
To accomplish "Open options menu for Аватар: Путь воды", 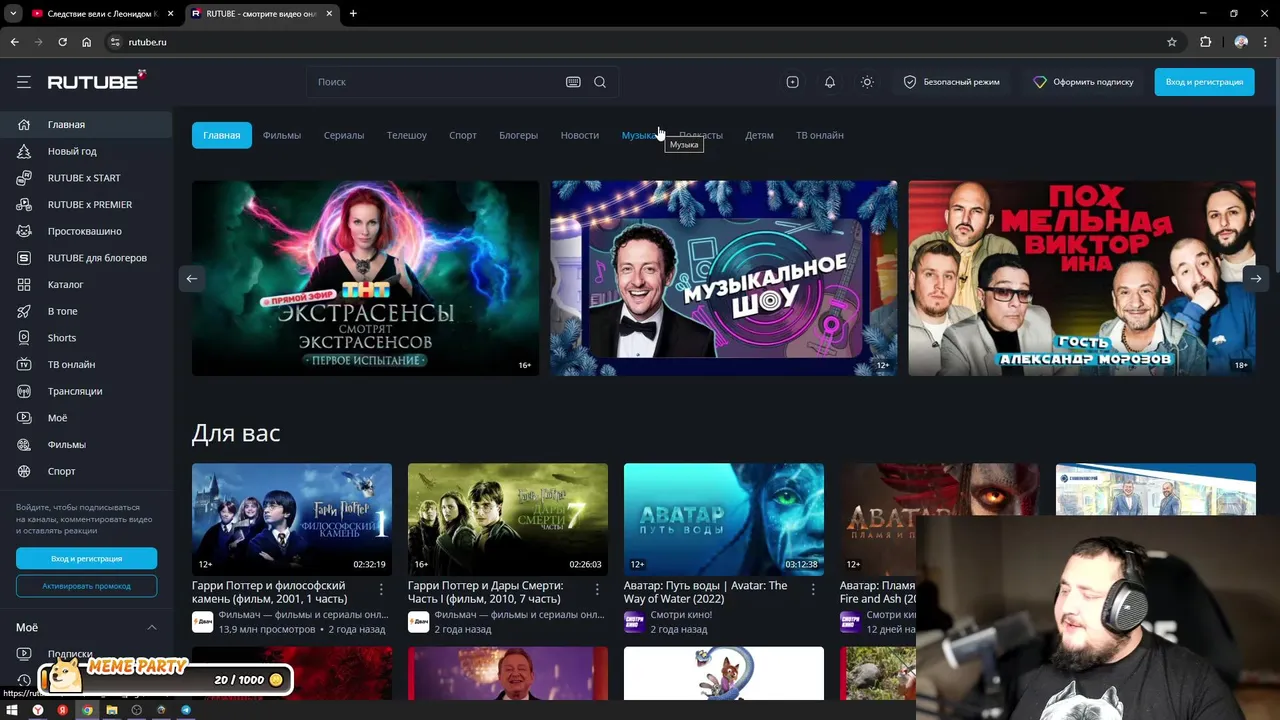I will [813, 590].
